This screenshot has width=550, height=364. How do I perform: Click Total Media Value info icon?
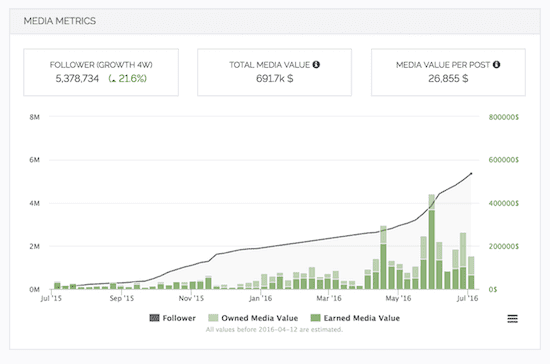(x=316, y=65)
